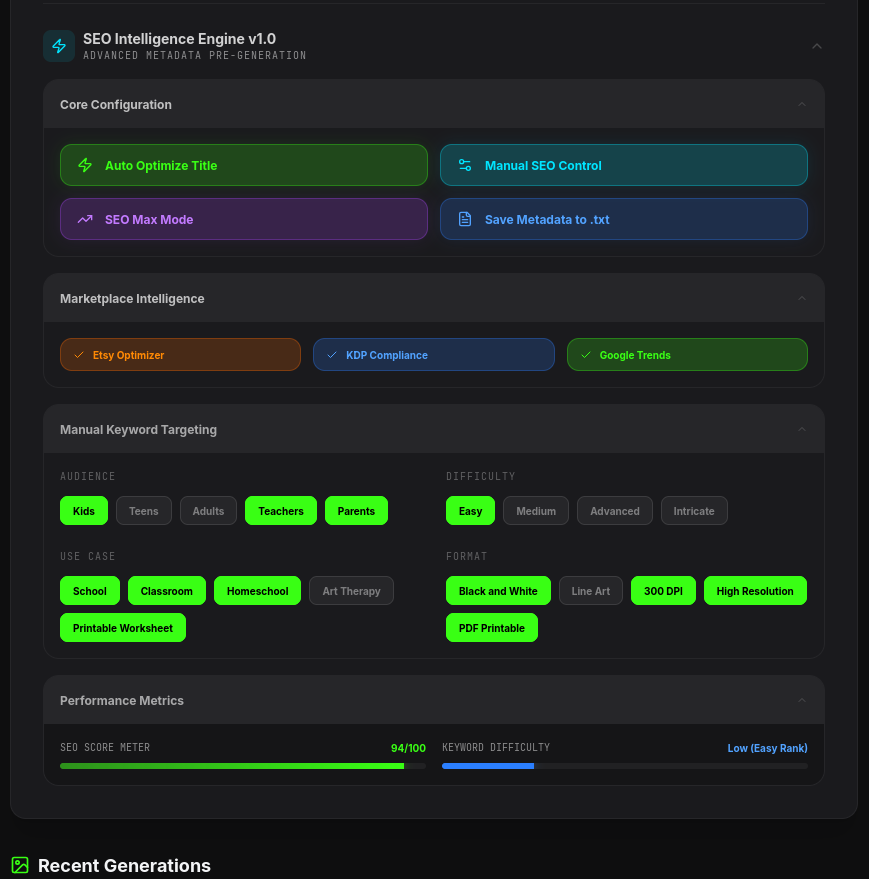This screenshot has height=879, width=869.
Task: Click the Advanced Metadata Pre-Generation subtitle
Action: (x=195, y=55)
